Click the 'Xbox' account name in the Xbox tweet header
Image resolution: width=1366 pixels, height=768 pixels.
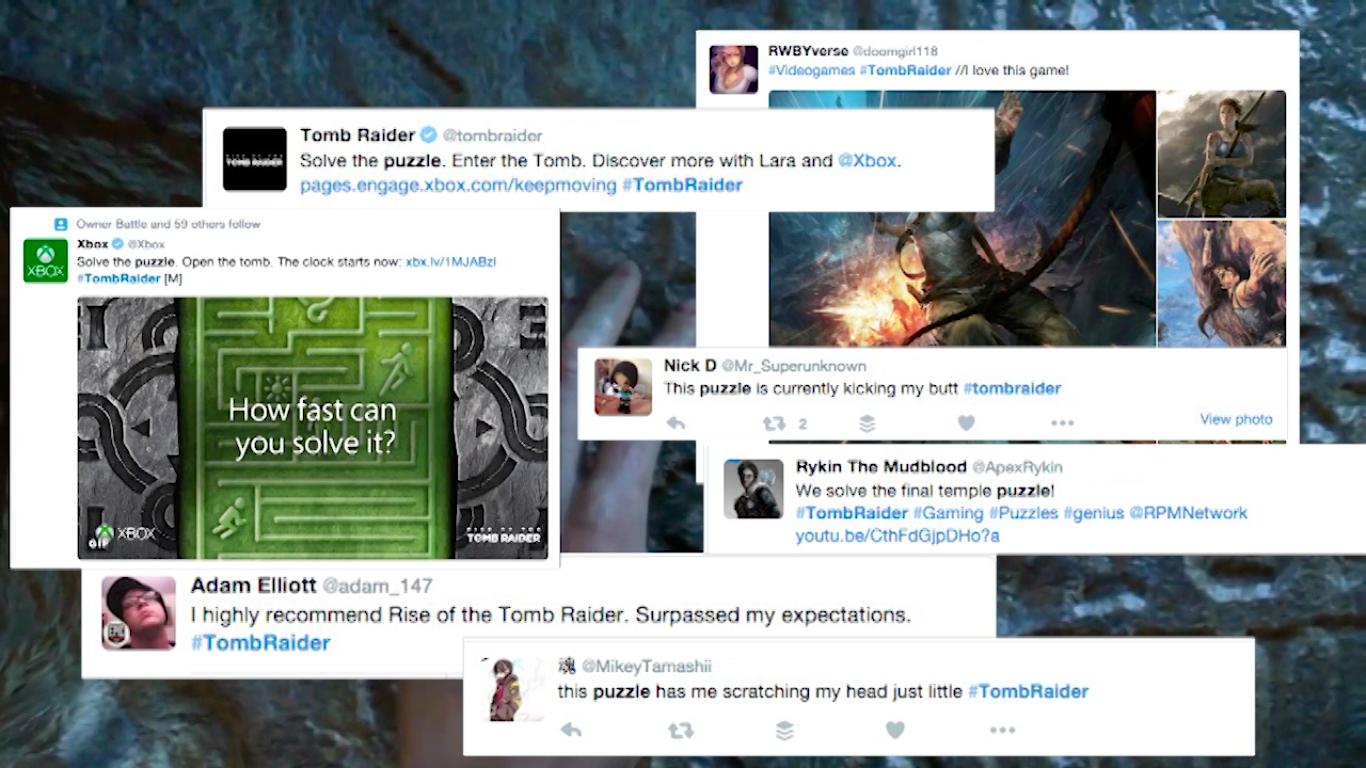click(x=93, y=244)
